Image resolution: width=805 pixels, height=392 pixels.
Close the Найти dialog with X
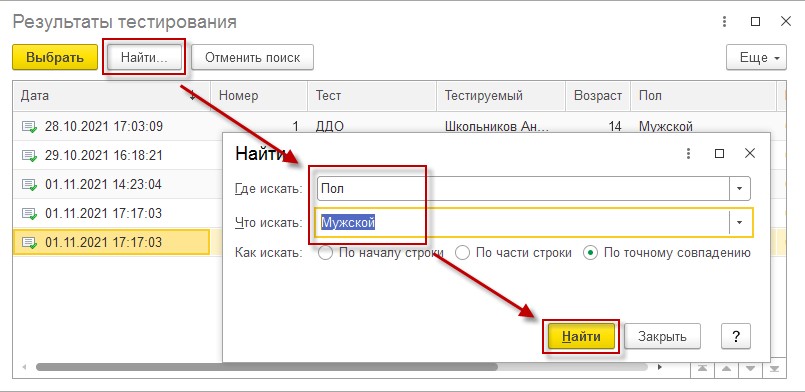(750, 153)
